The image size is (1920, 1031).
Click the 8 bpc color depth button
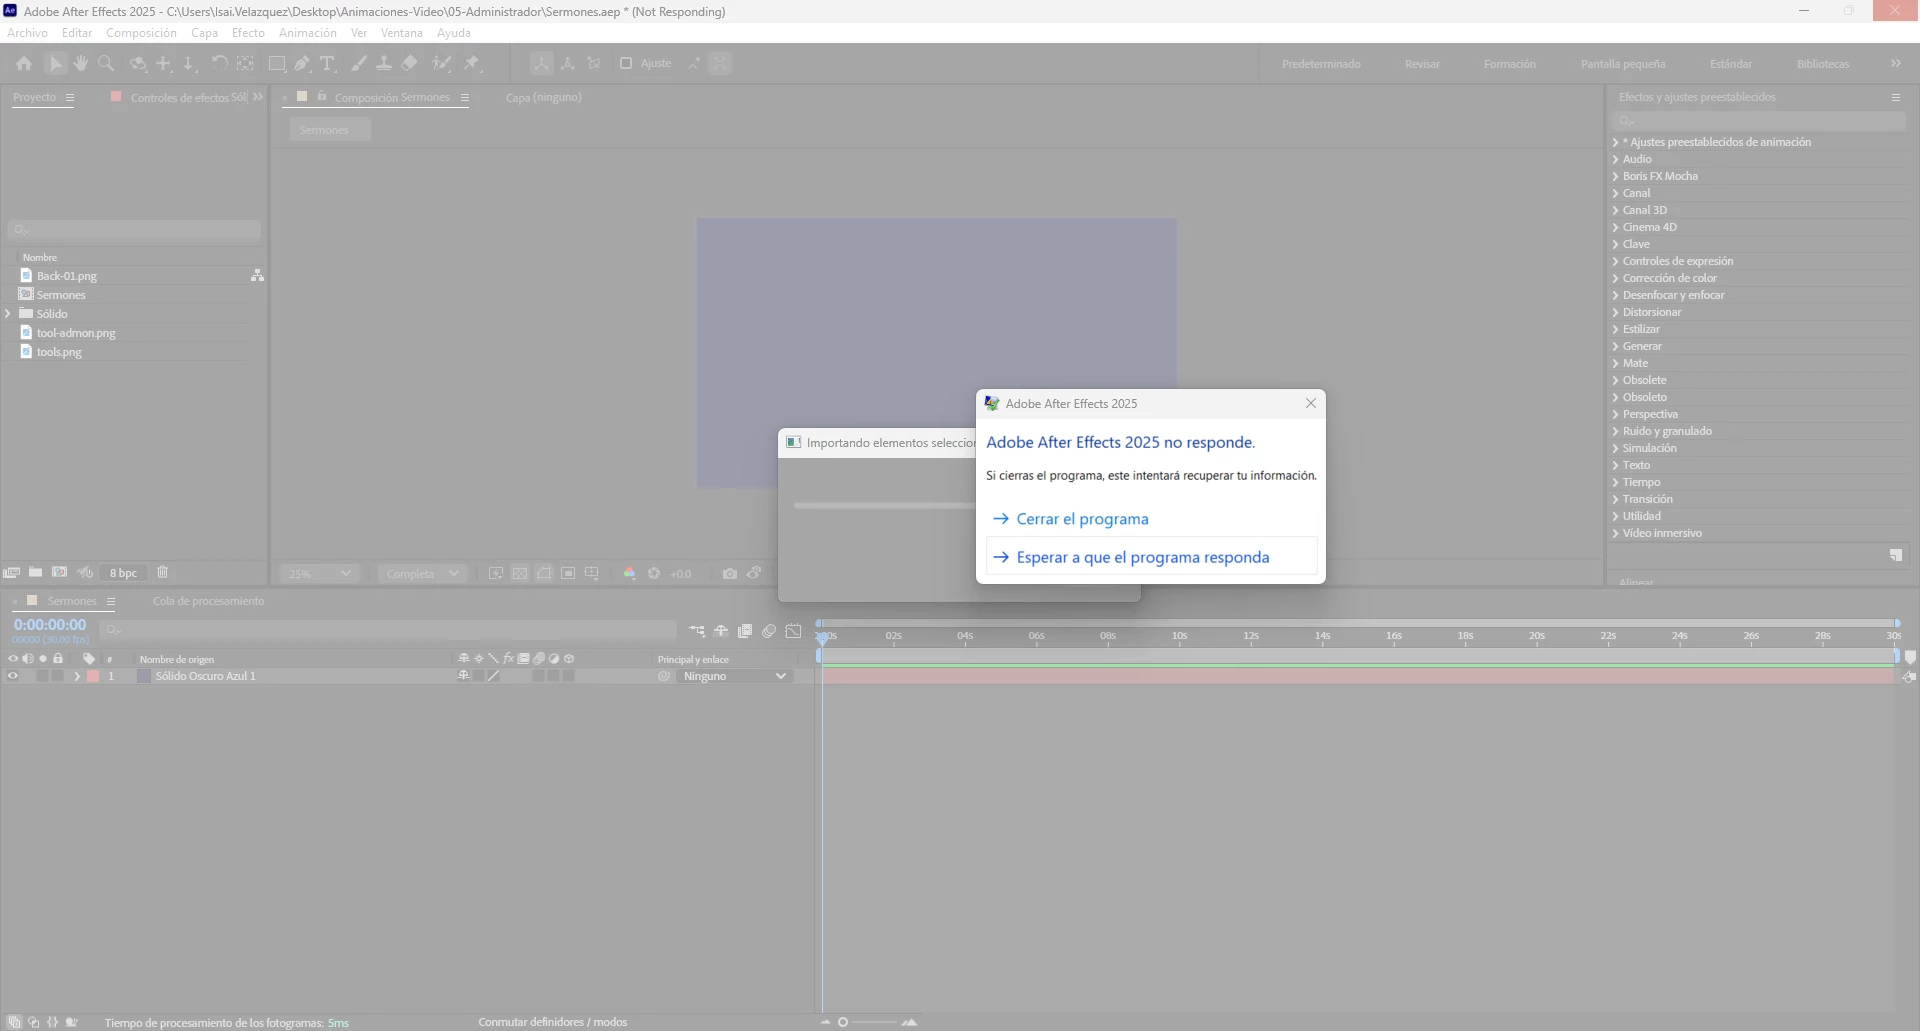[x=123, y=573]
